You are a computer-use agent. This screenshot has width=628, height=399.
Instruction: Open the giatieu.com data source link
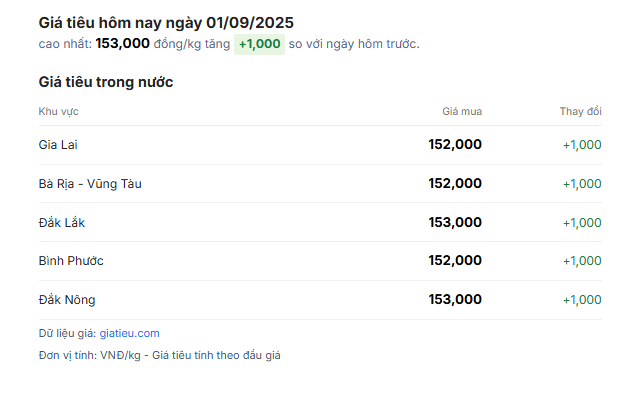(129, 333)
